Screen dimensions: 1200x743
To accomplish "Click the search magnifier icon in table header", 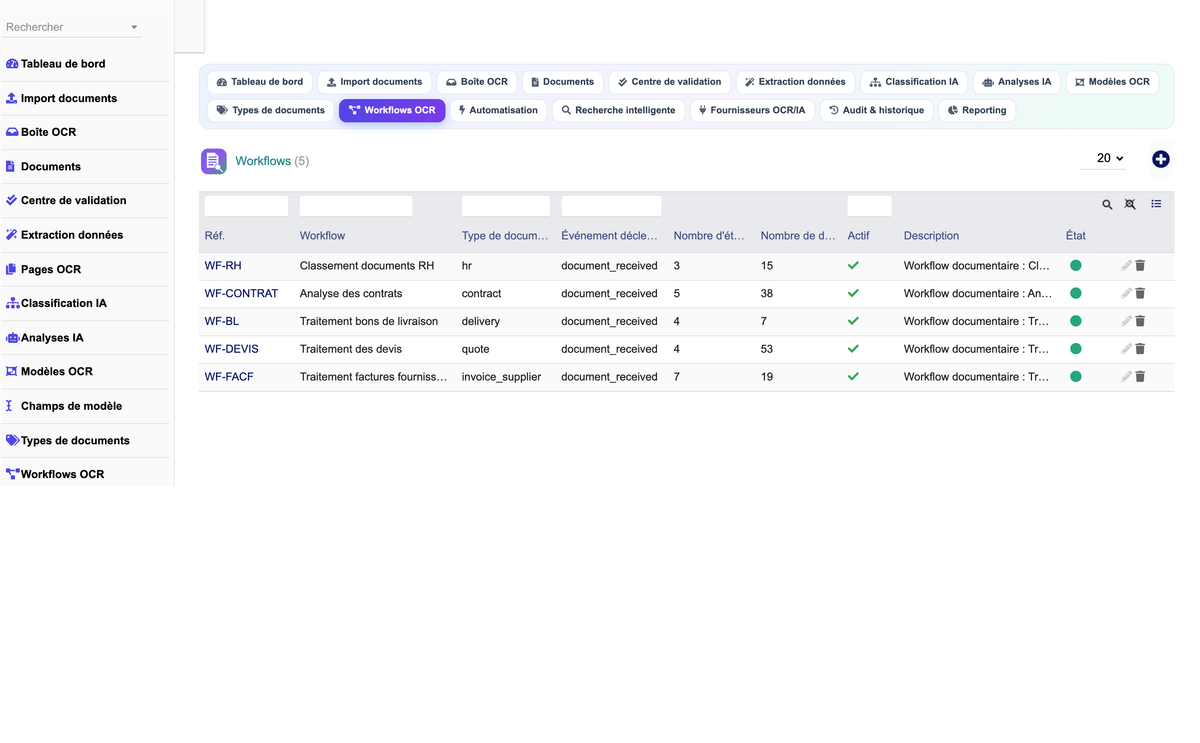I will click(x=1107, y=204).
